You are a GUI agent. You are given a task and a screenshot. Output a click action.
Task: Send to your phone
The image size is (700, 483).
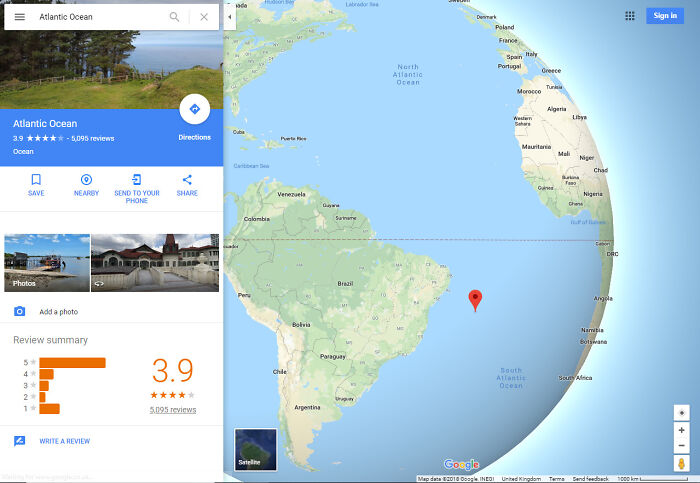pyautogui.click(x=137, y=179)
